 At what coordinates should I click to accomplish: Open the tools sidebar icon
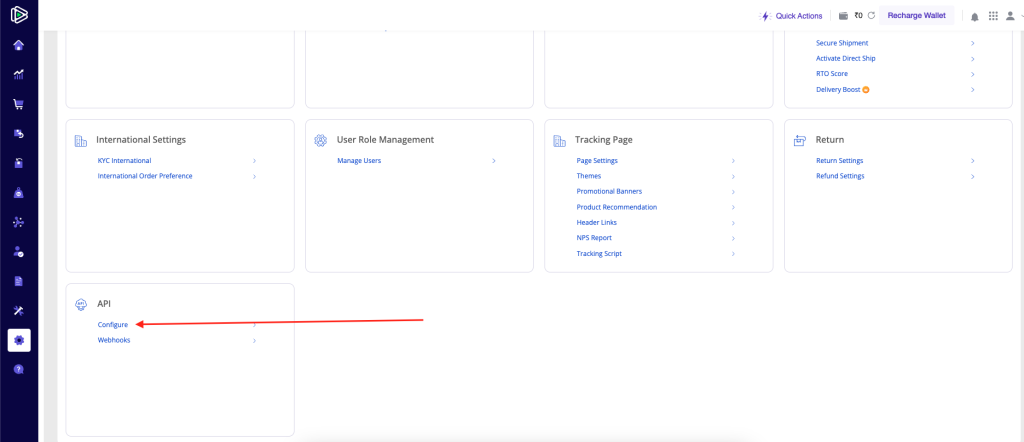[19, 310]
